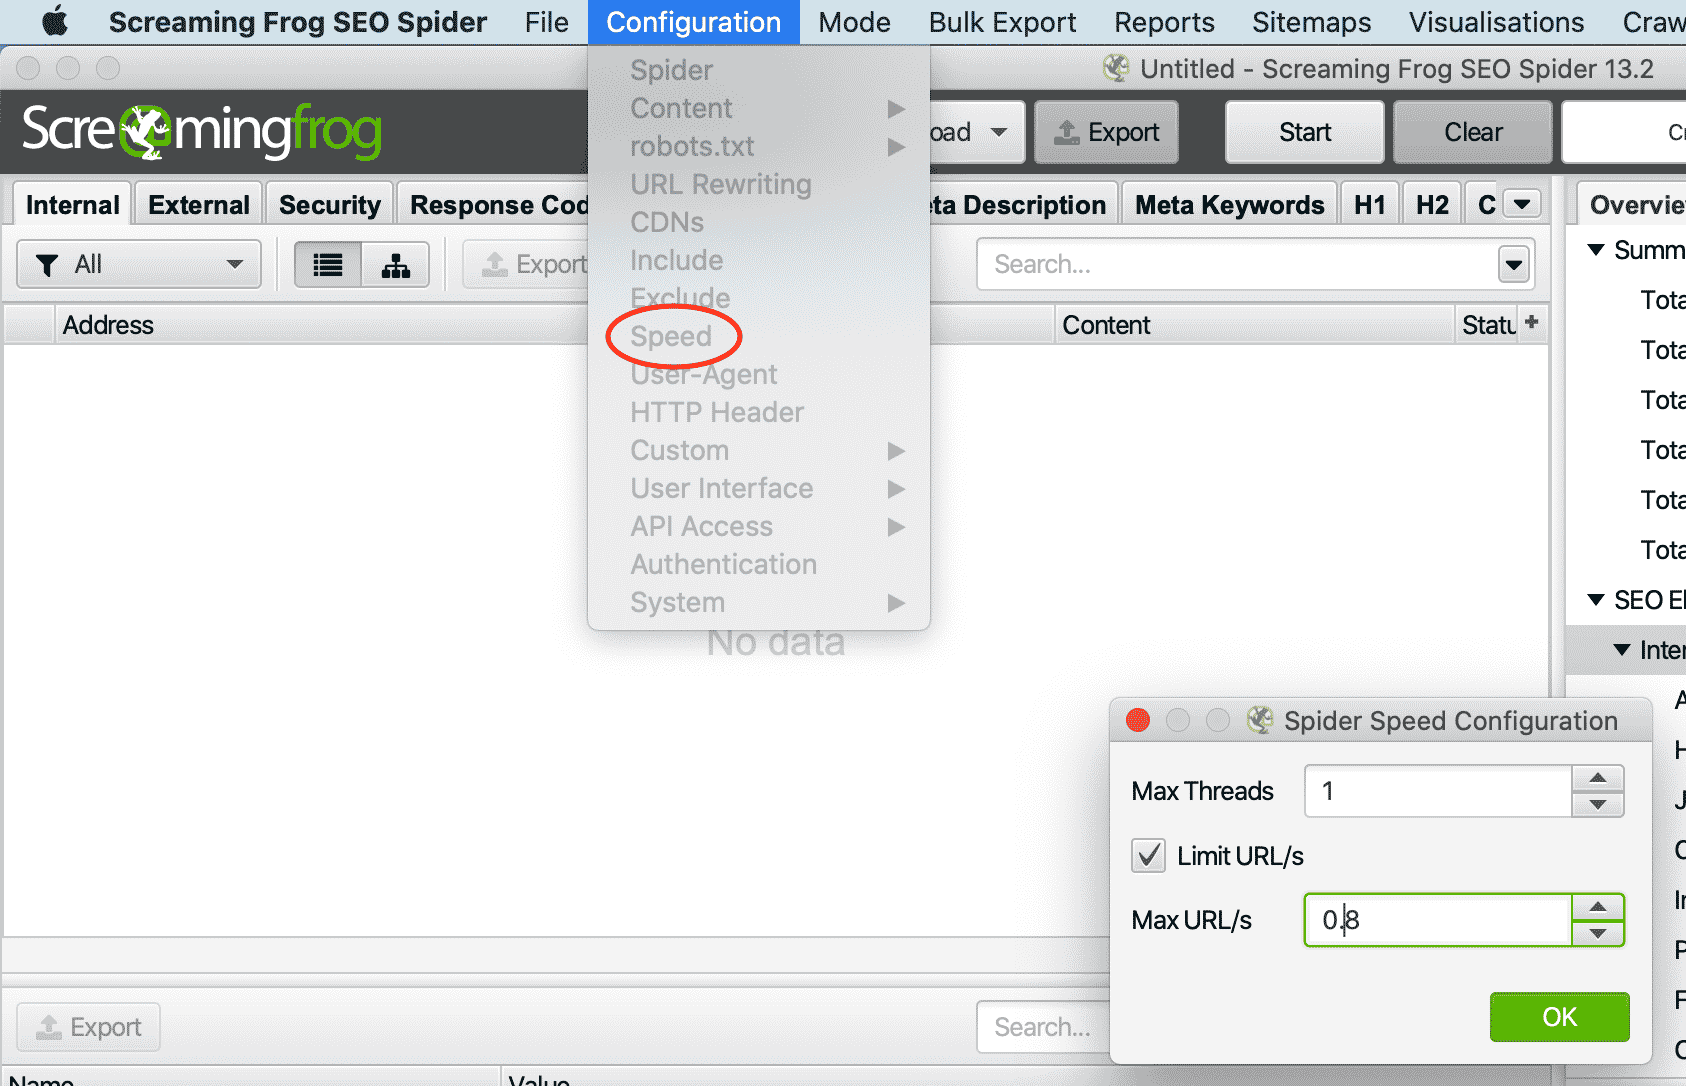
Task: Confirm speed settings with OK
Action: [x=1559, y=1017]
